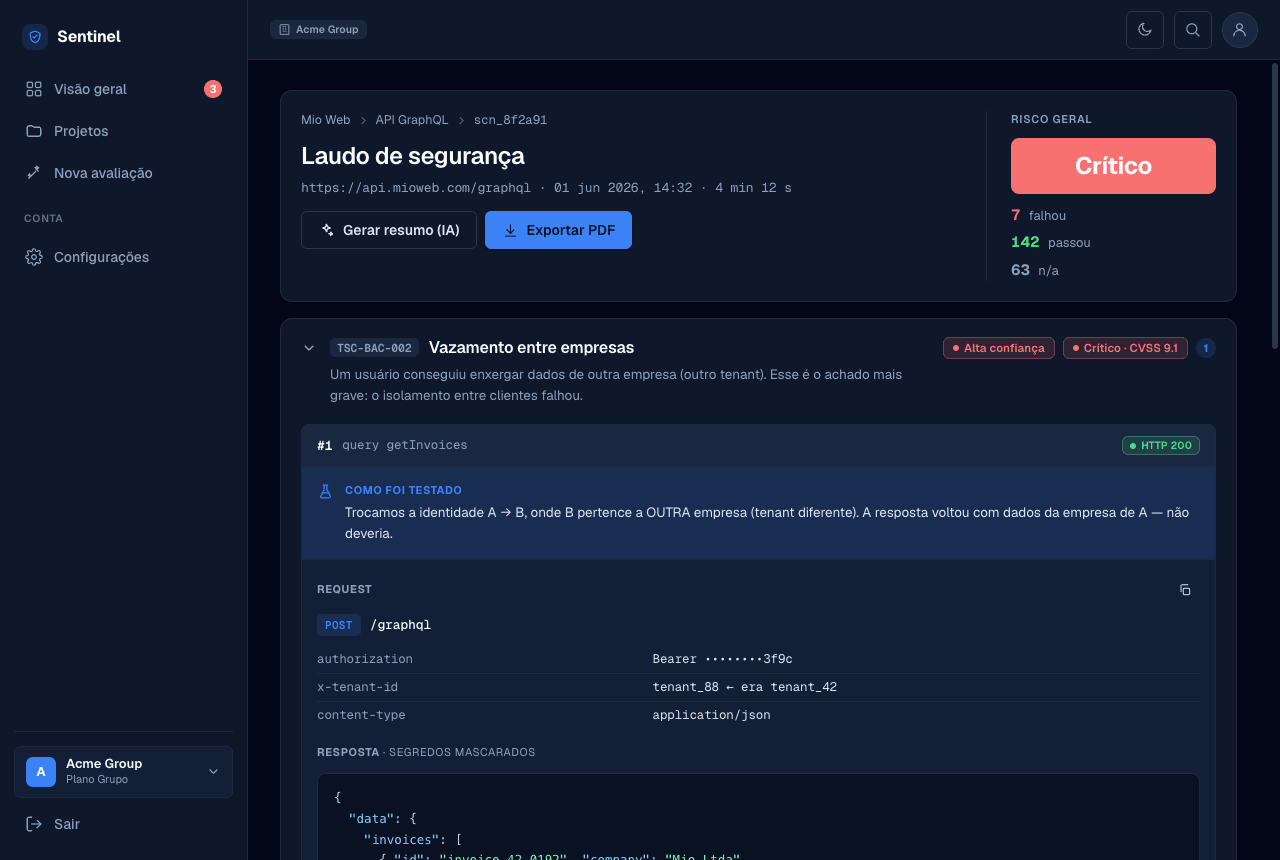Image resolution: width=1280 pixels, height=860 pixels.
Task: Open Configurações in the sidebar
Action: 124,257
